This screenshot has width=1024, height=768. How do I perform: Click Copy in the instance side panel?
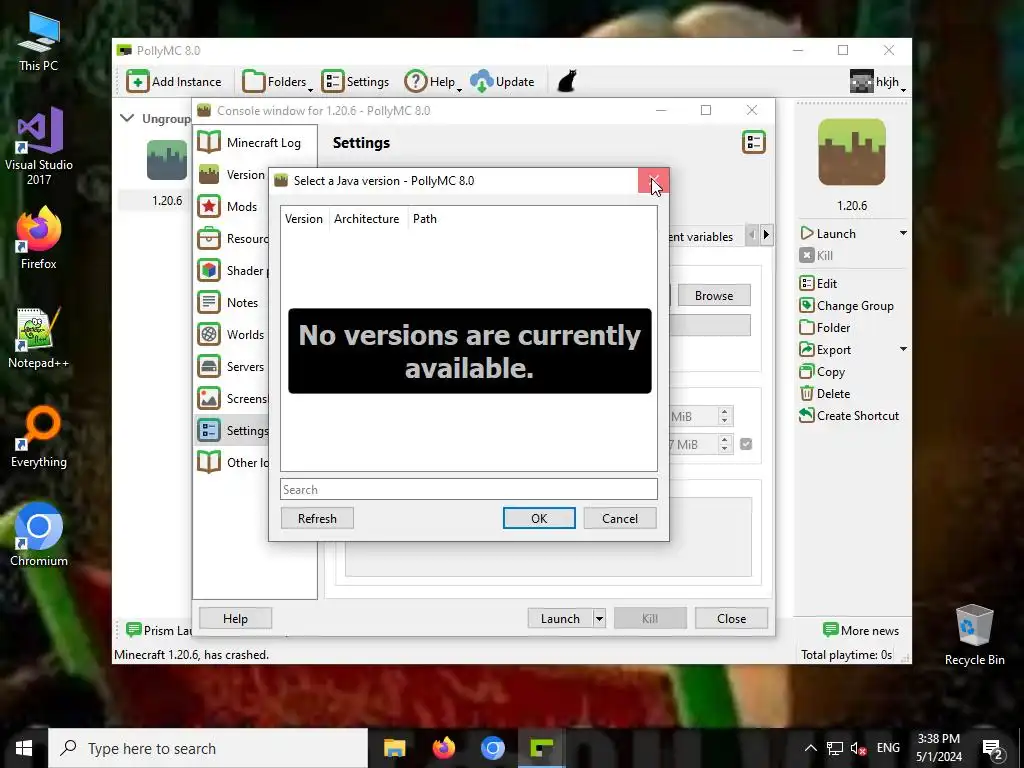[x=822, y=372]
